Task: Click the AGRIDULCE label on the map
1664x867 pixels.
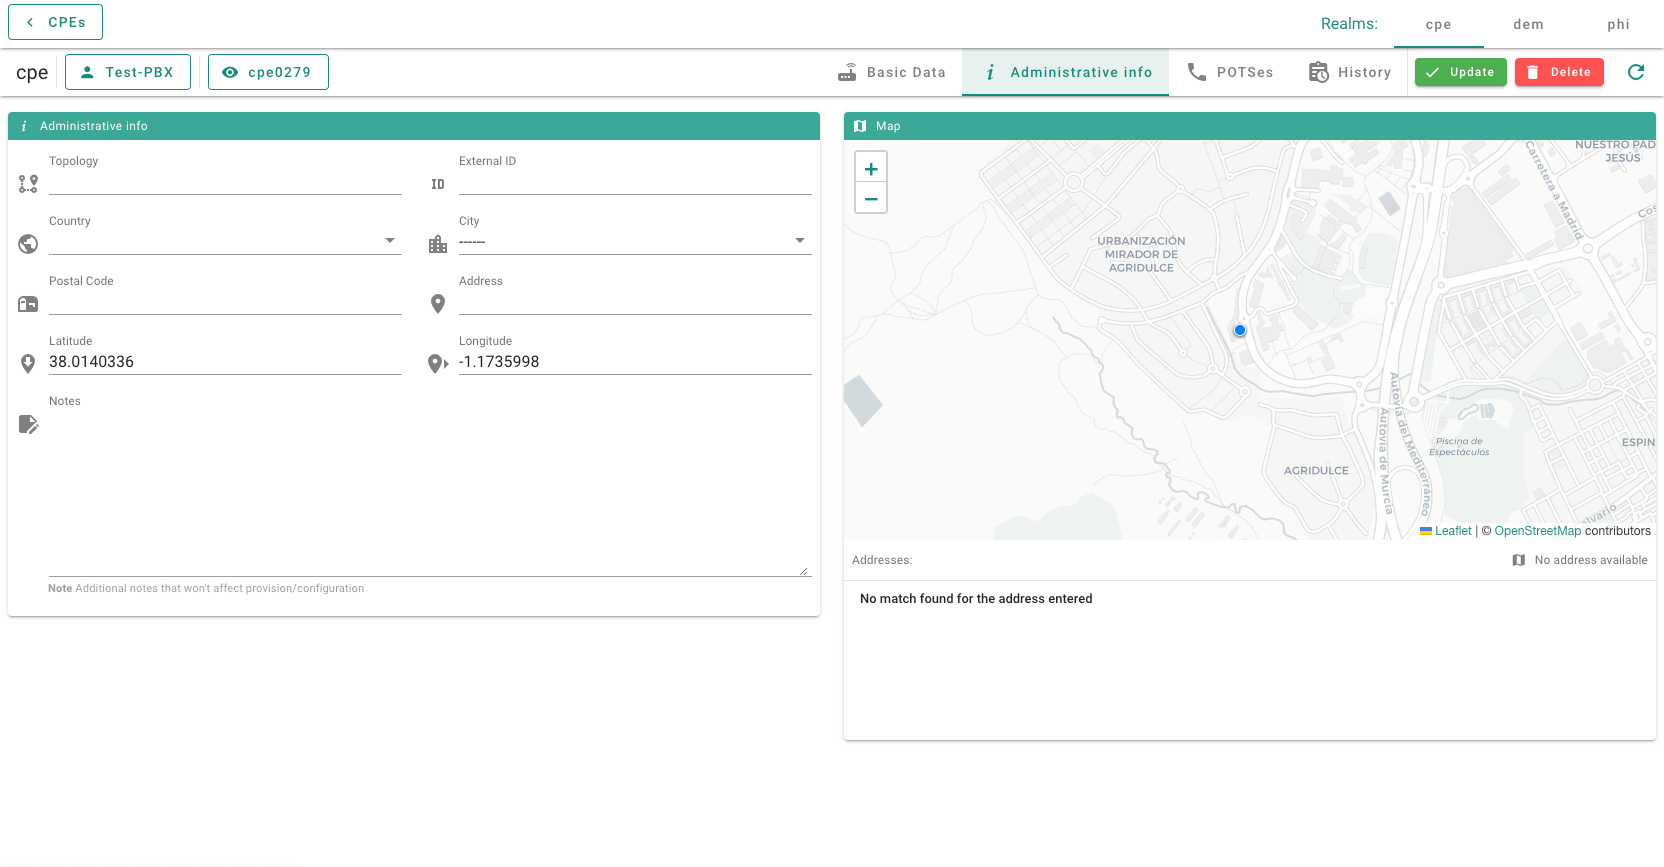Action: pyautogui.click(x=1316, y=471)
